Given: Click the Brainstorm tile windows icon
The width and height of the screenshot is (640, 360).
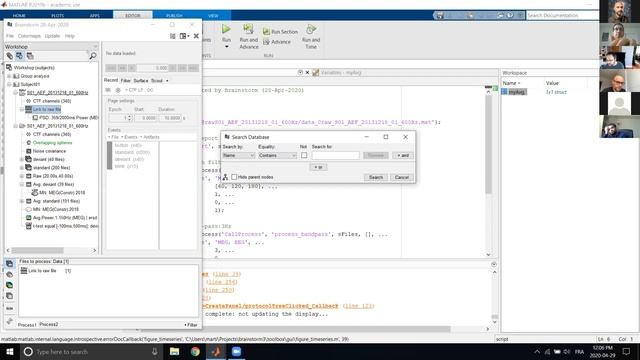Looking at the screenshot, I should [x=173, y=36].
